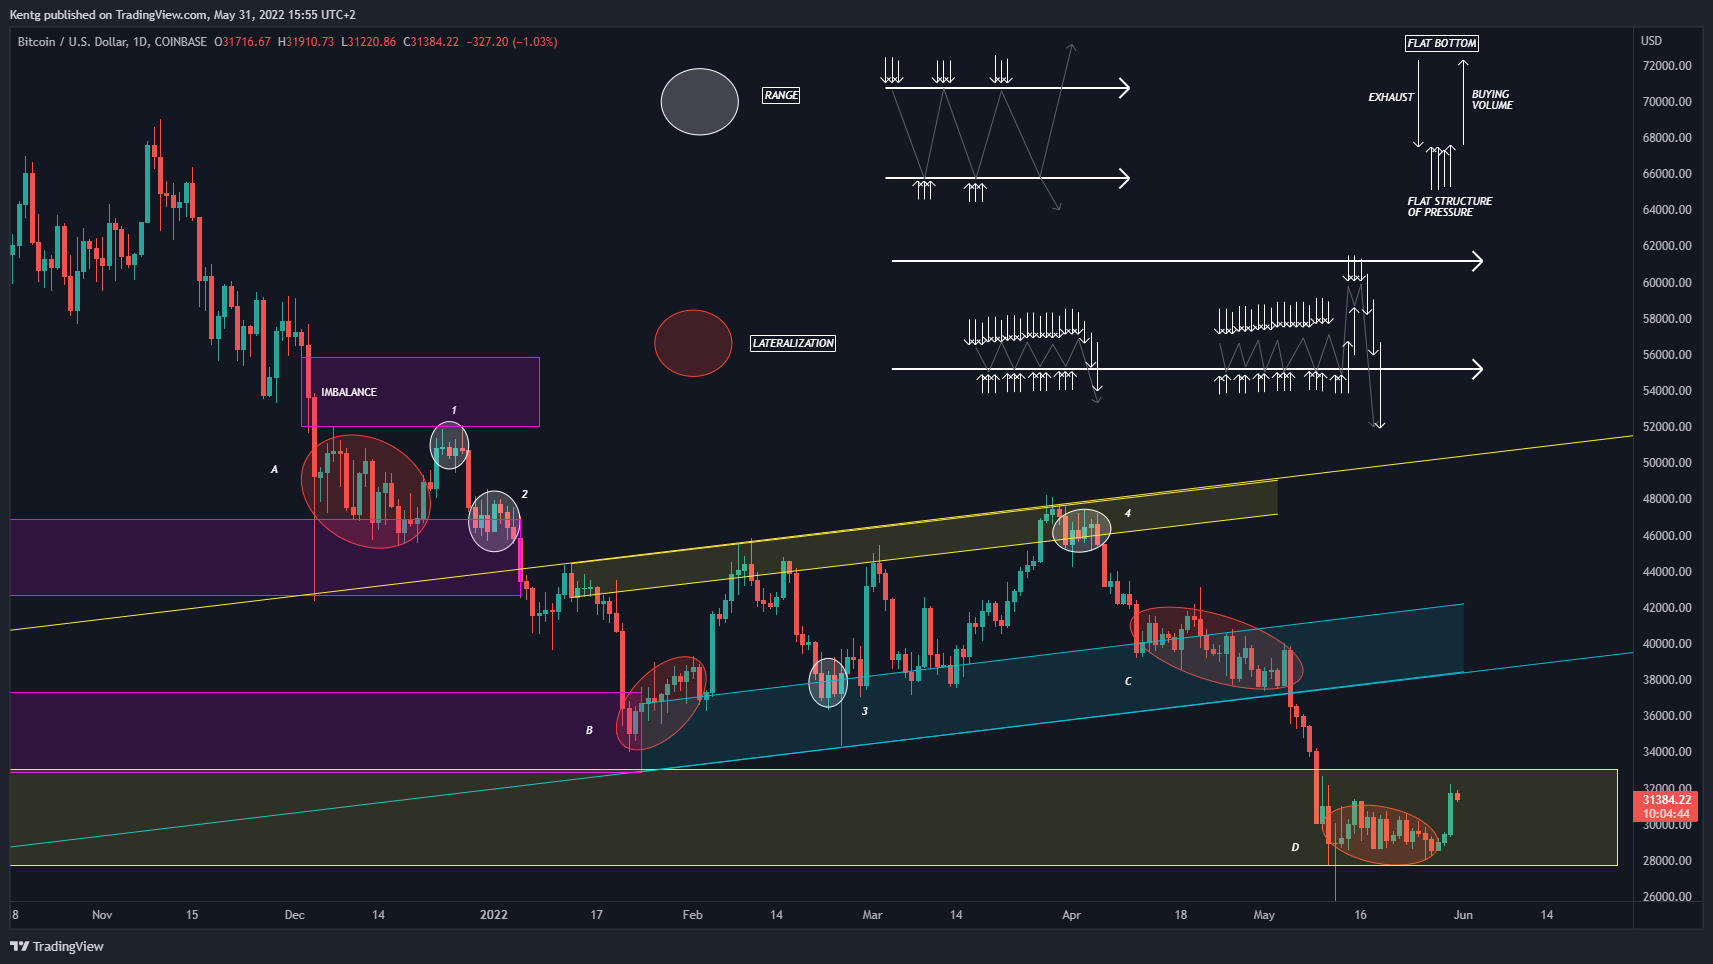Click the red ellipse above label C
Screen dimensions: 1713x964
coord(1216,647)
